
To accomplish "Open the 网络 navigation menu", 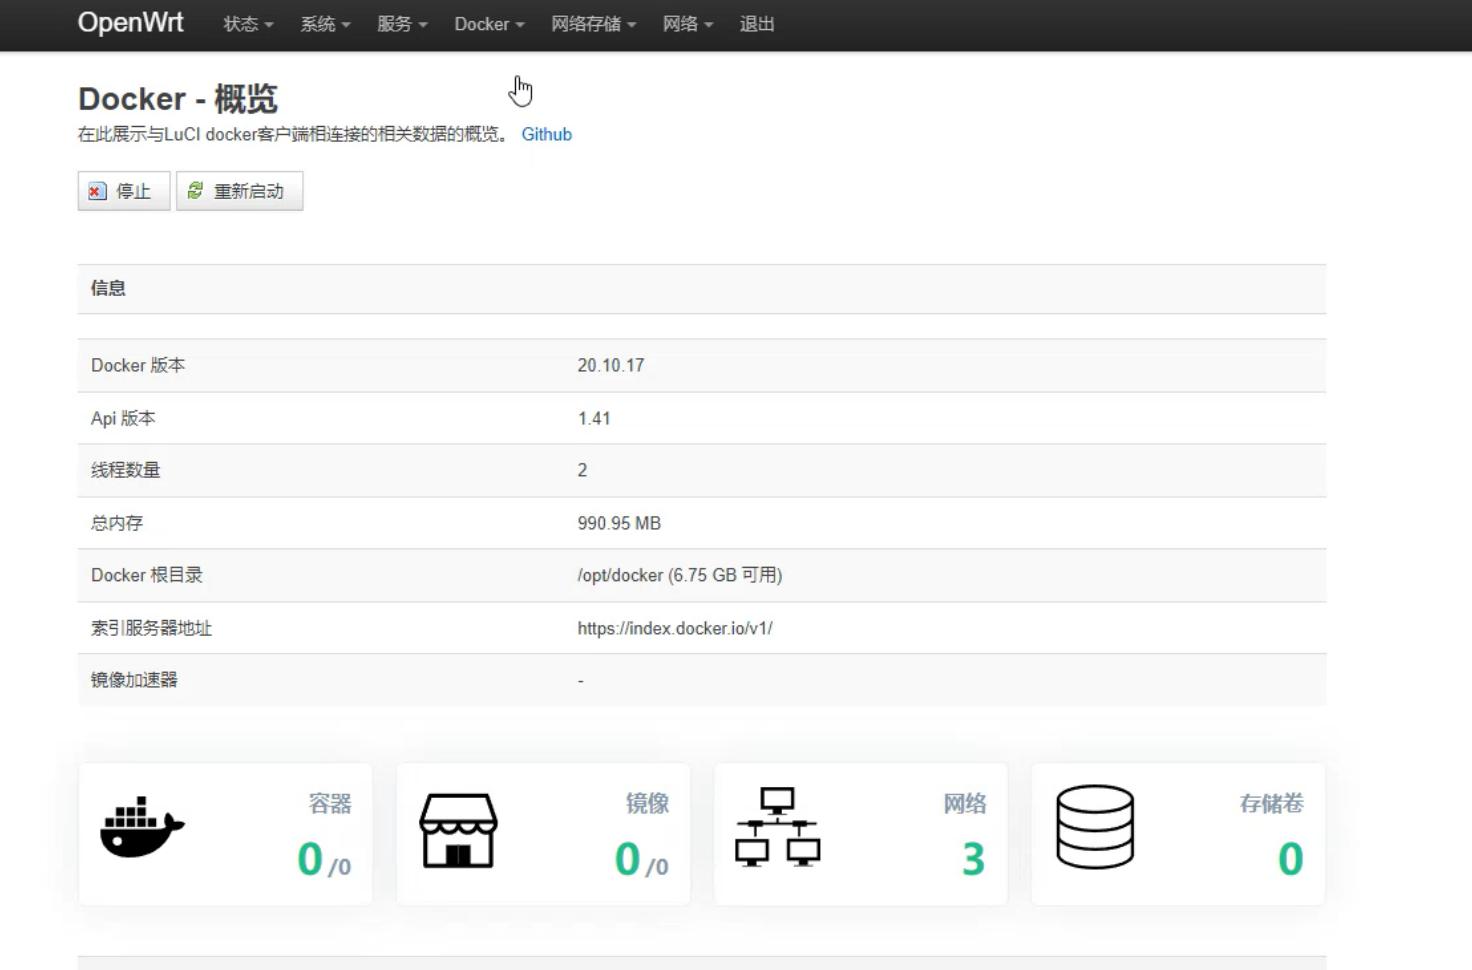I will point(687,24).
